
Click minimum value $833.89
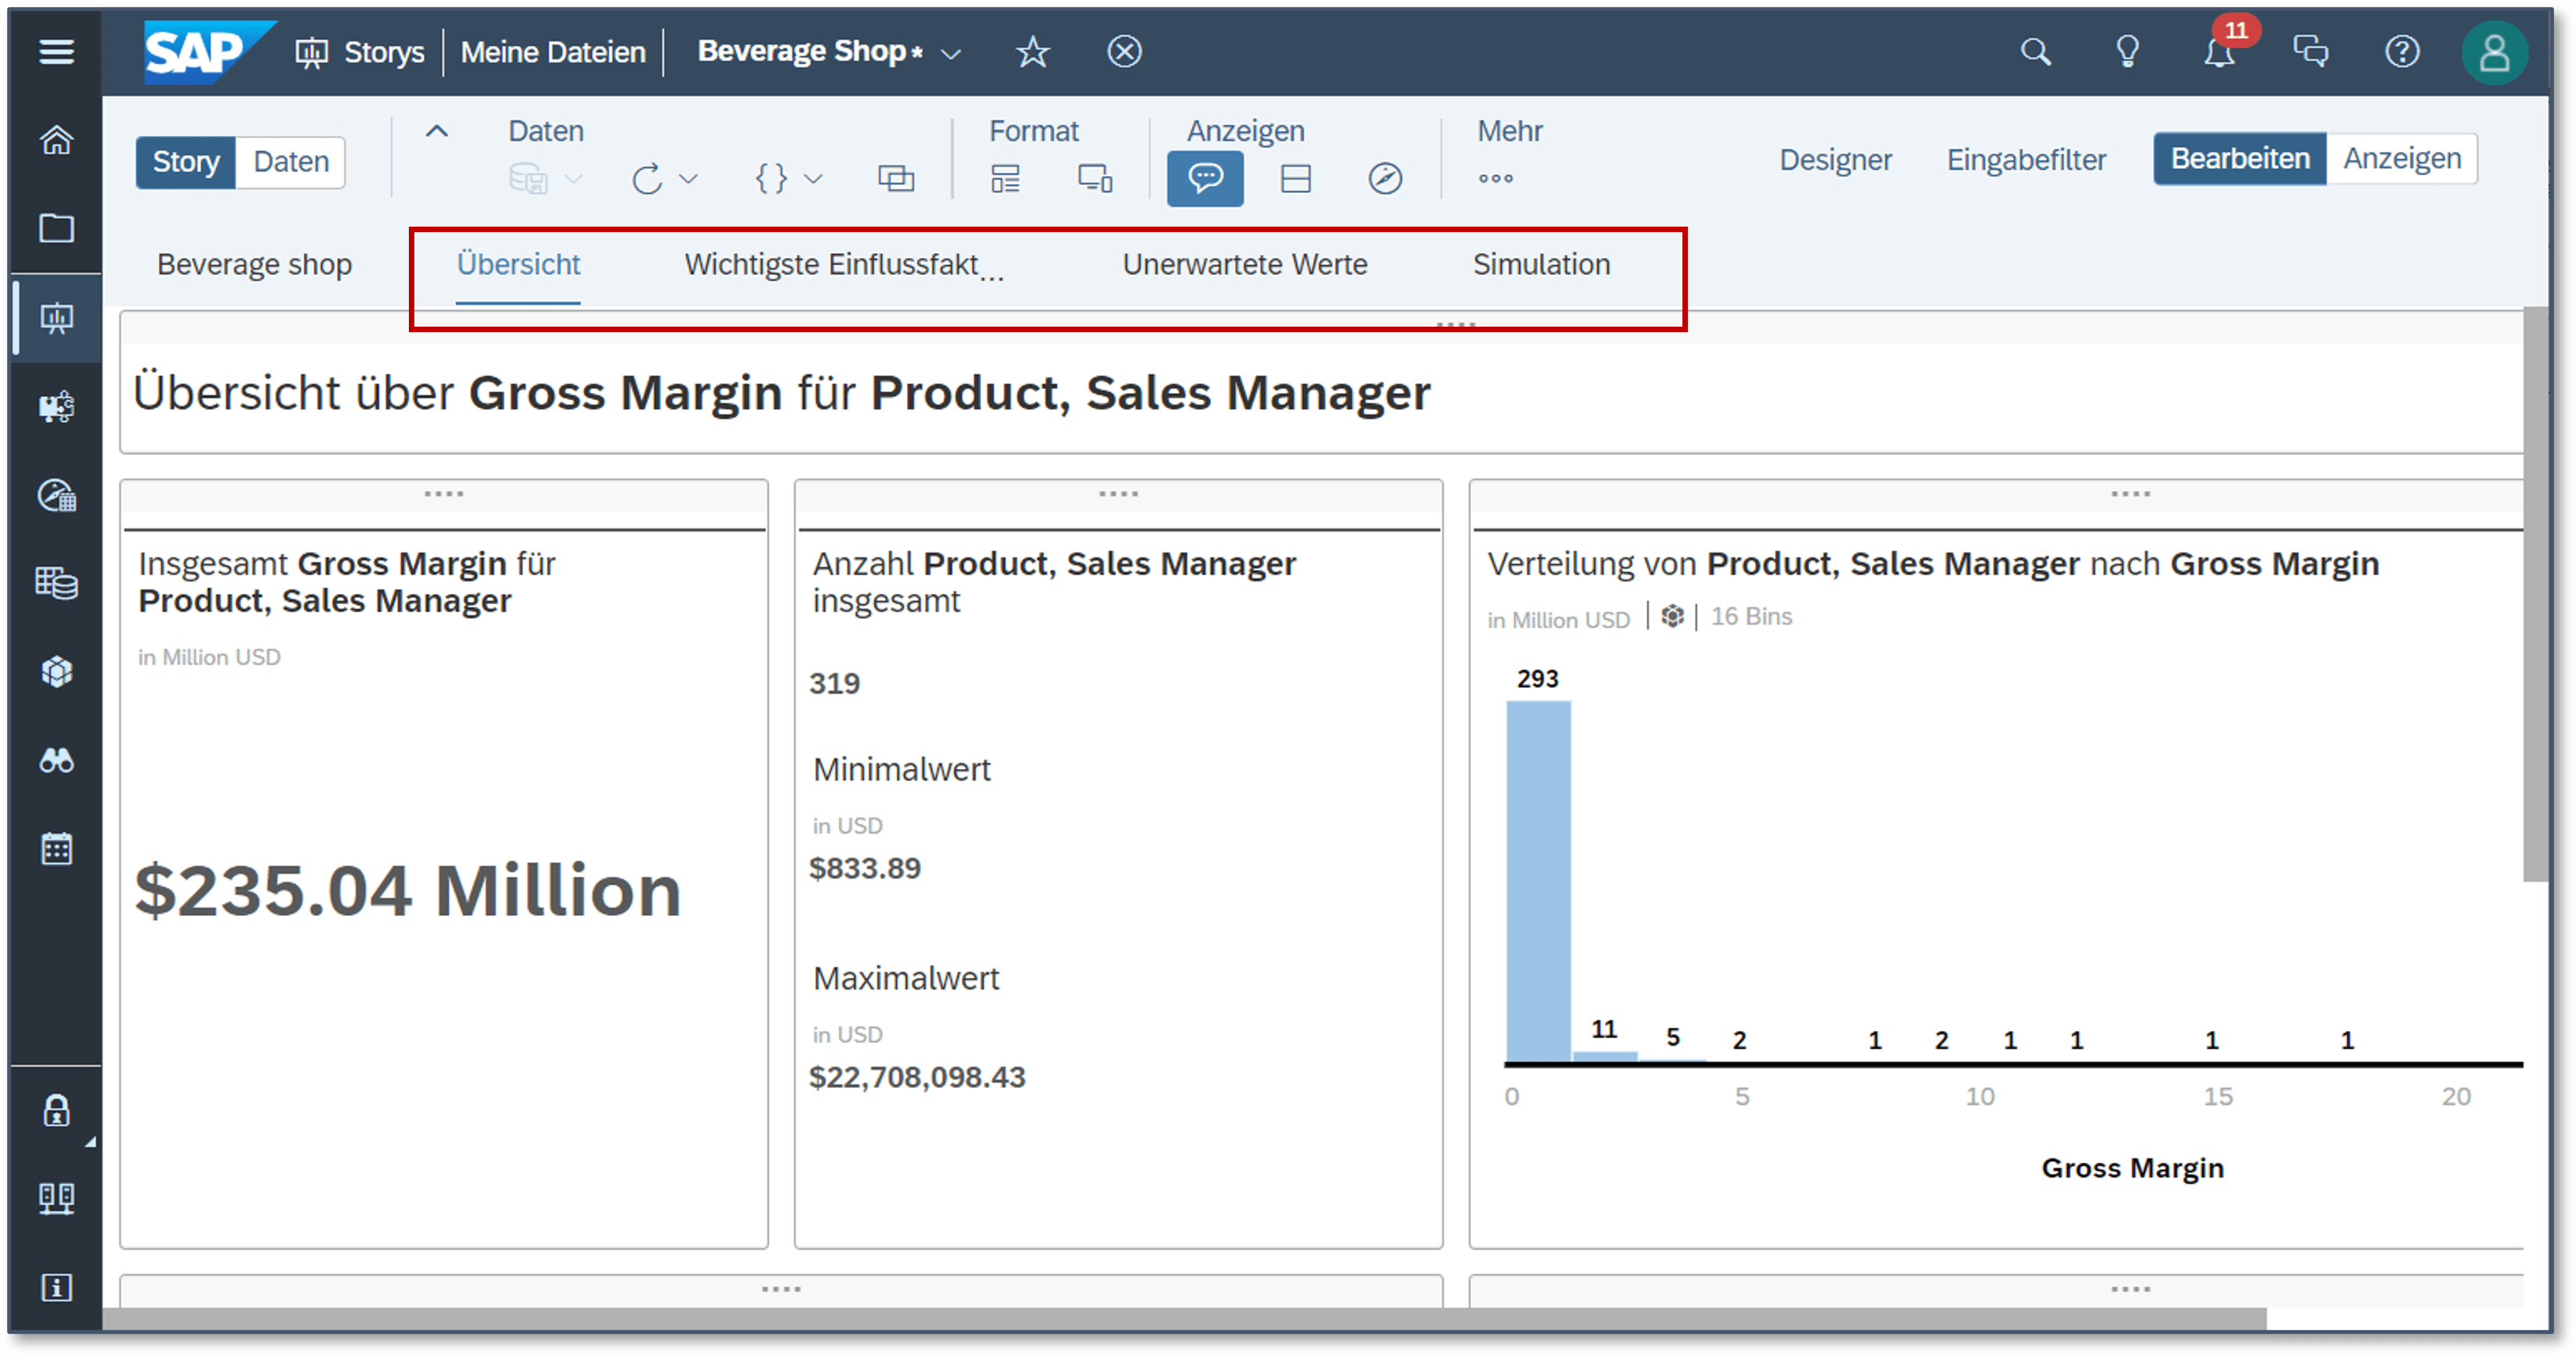(x=865, y=868)
